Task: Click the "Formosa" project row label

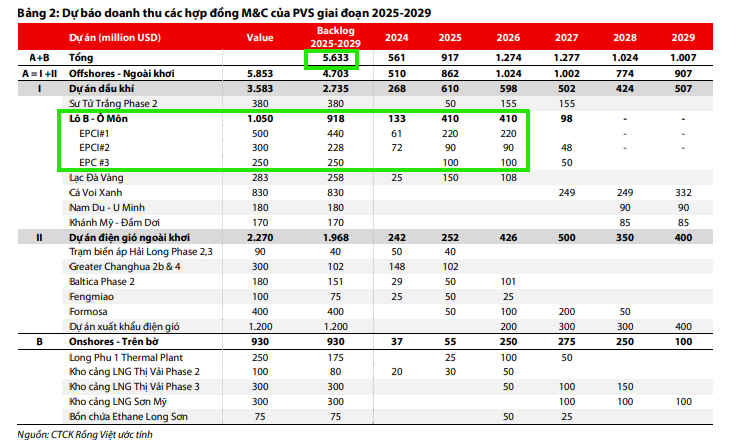Action: click(89, 311)
